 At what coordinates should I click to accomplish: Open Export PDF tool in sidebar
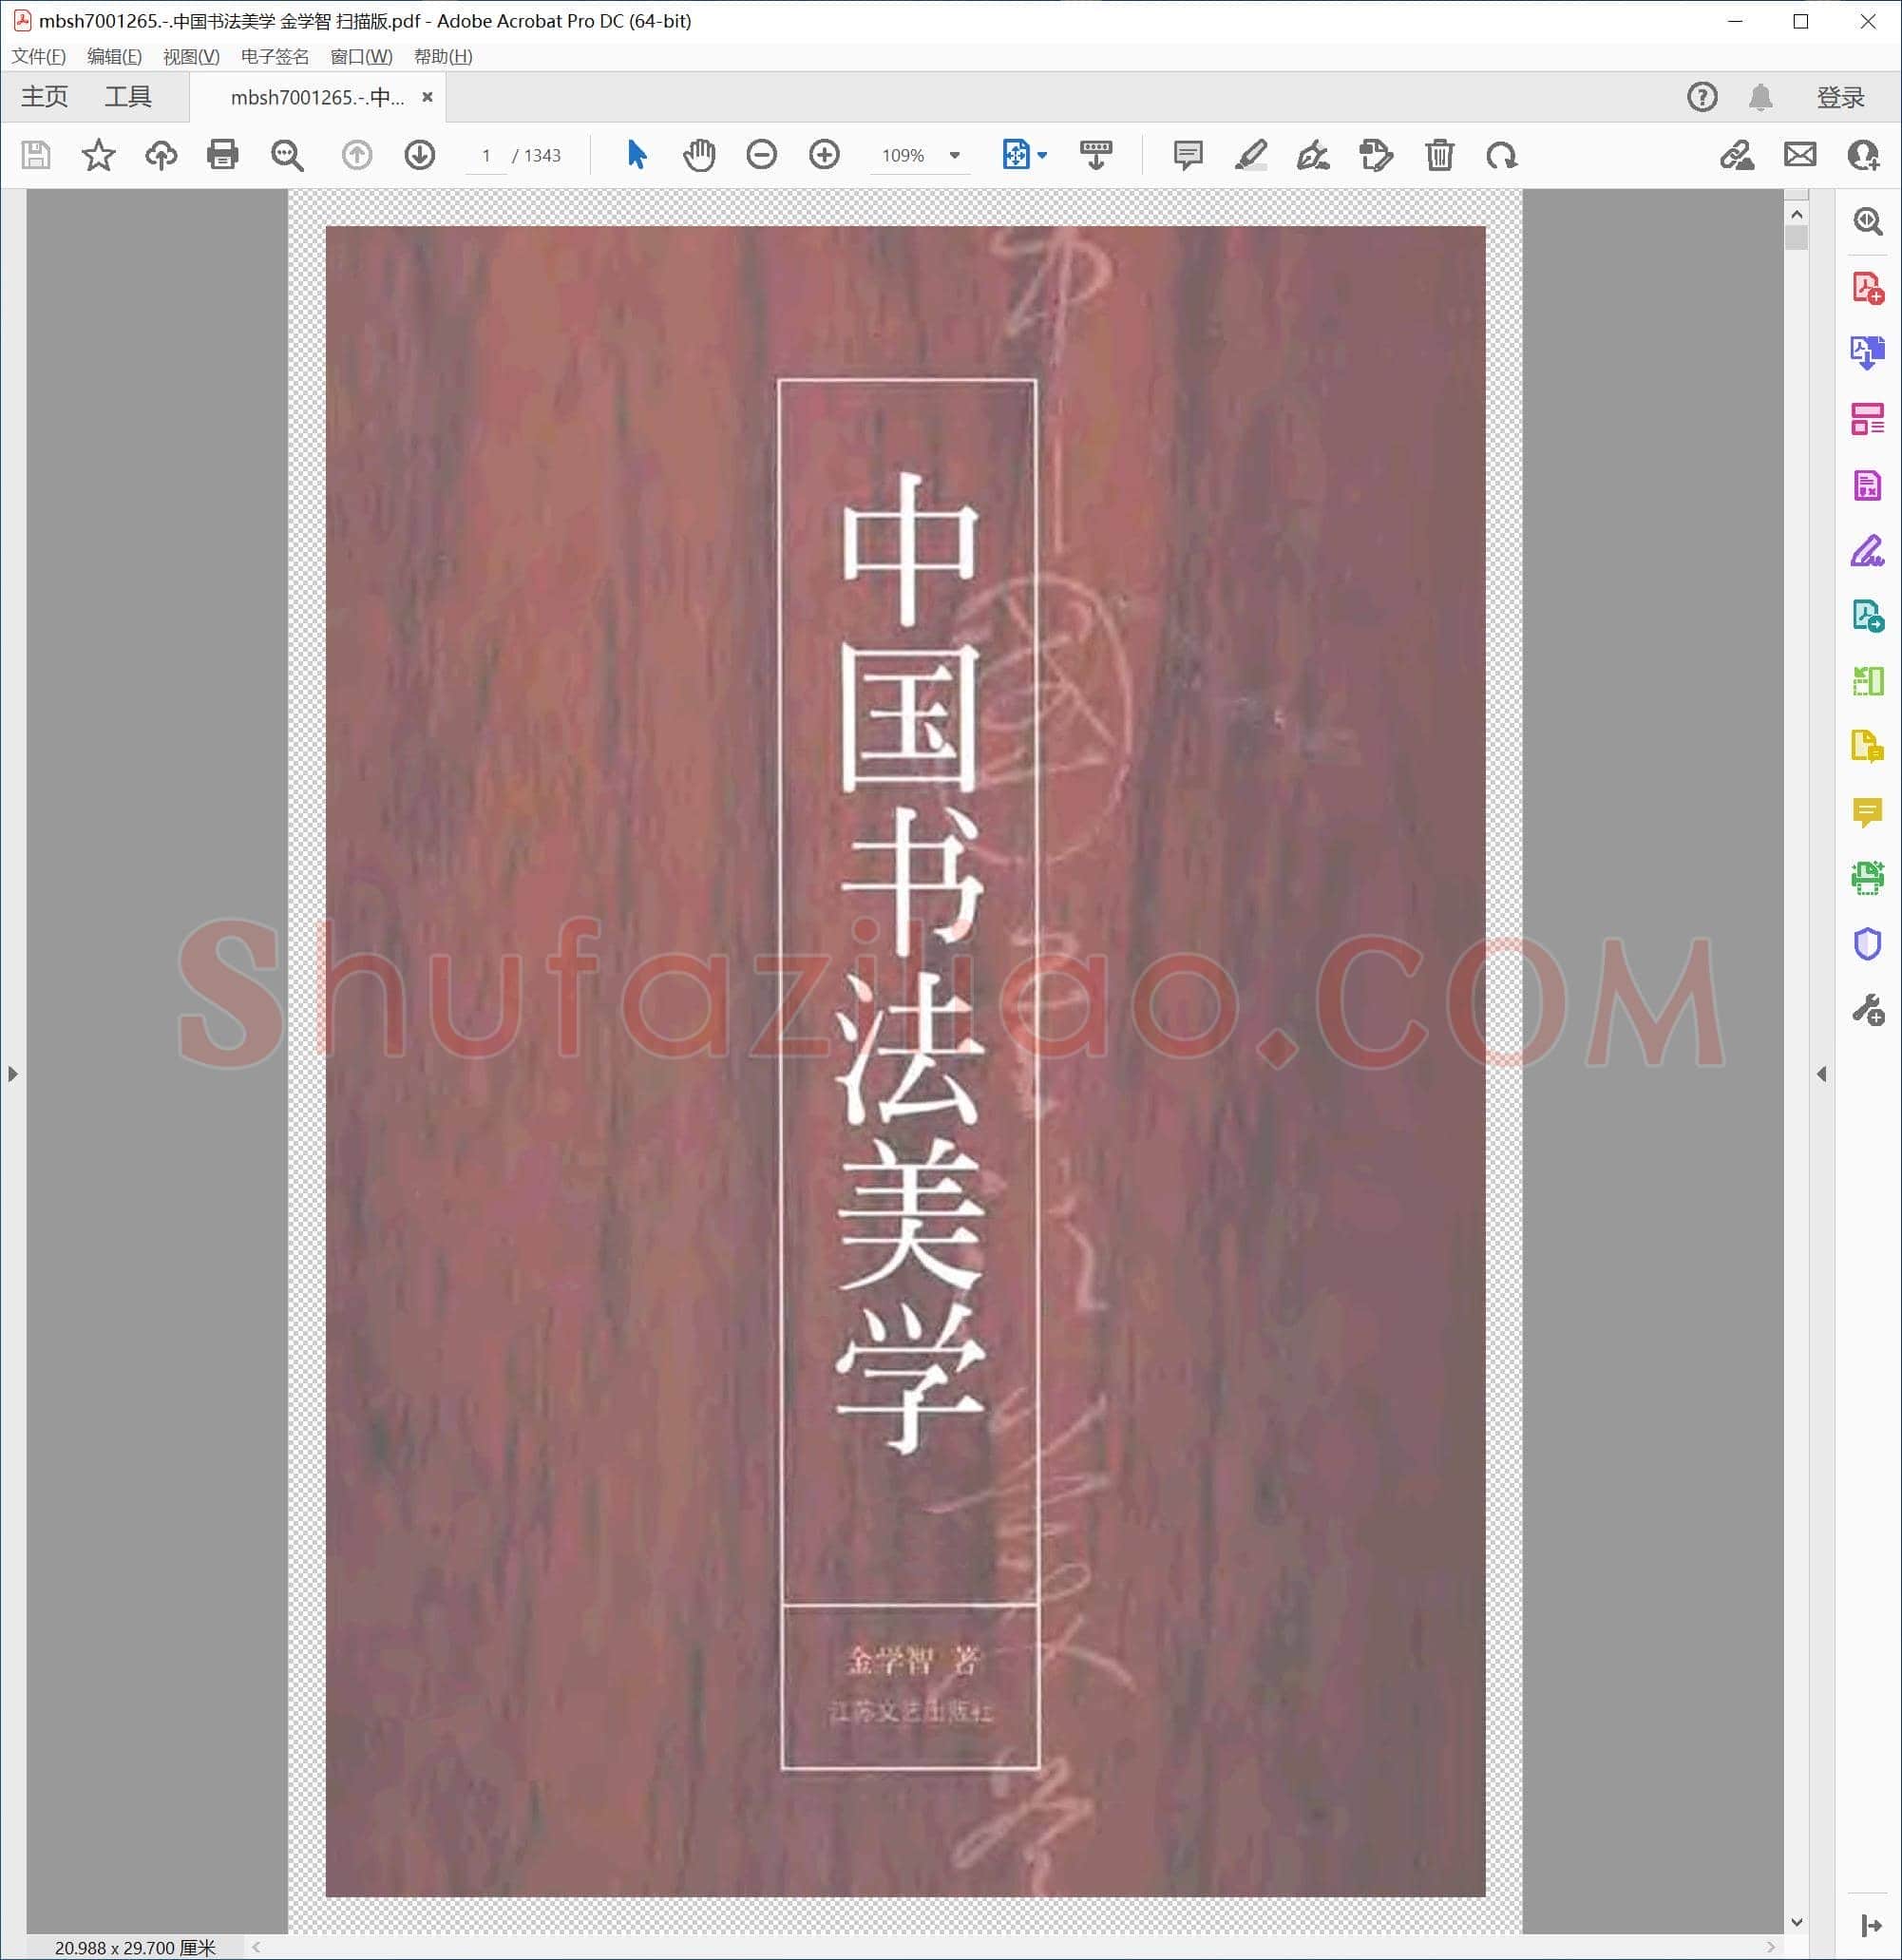coord(1867,353)
